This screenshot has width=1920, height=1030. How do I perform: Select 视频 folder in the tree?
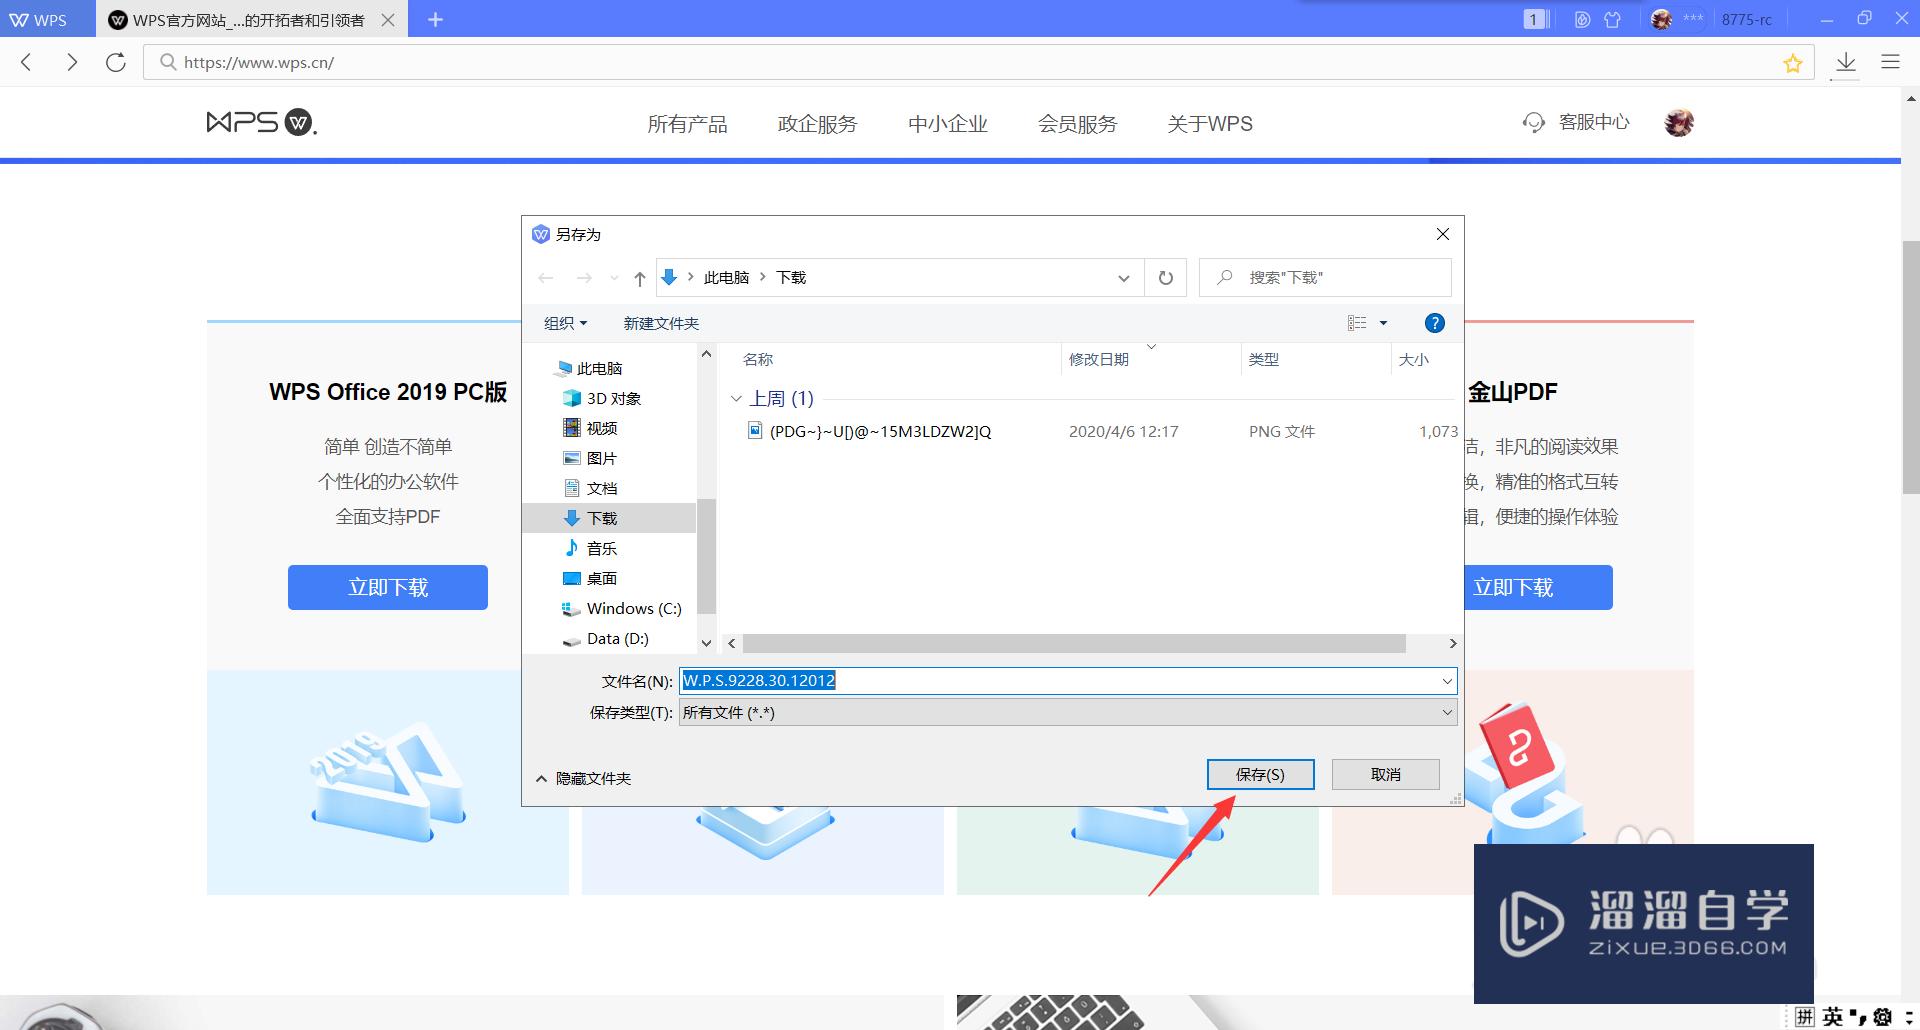tap(601, 428)
